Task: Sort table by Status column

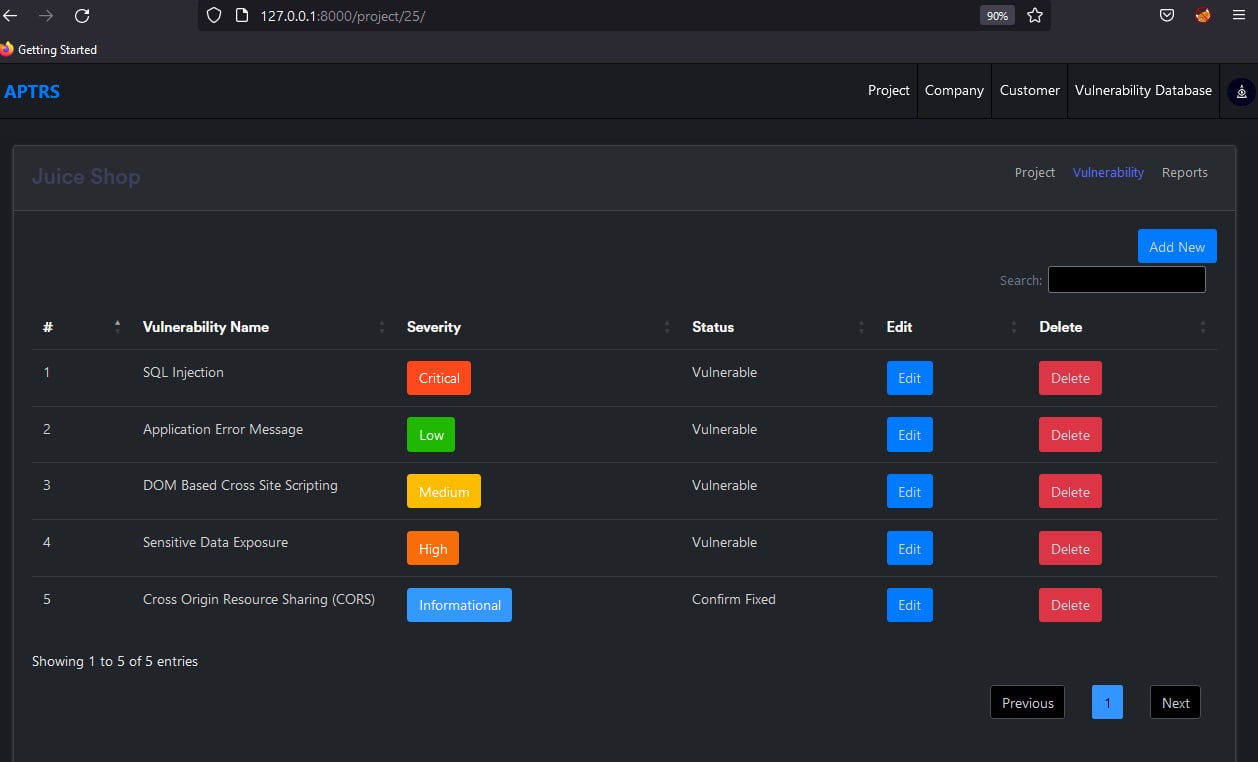Action: point(777,327)
